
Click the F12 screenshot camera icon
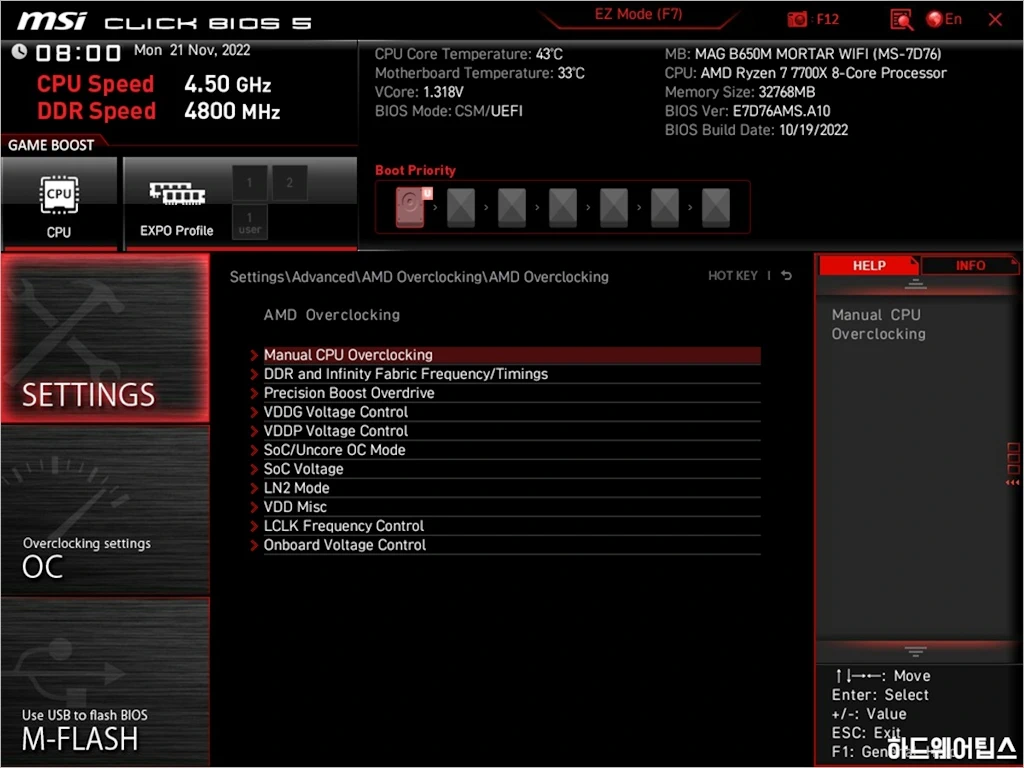pyautogui.click(x=797, y=20)
